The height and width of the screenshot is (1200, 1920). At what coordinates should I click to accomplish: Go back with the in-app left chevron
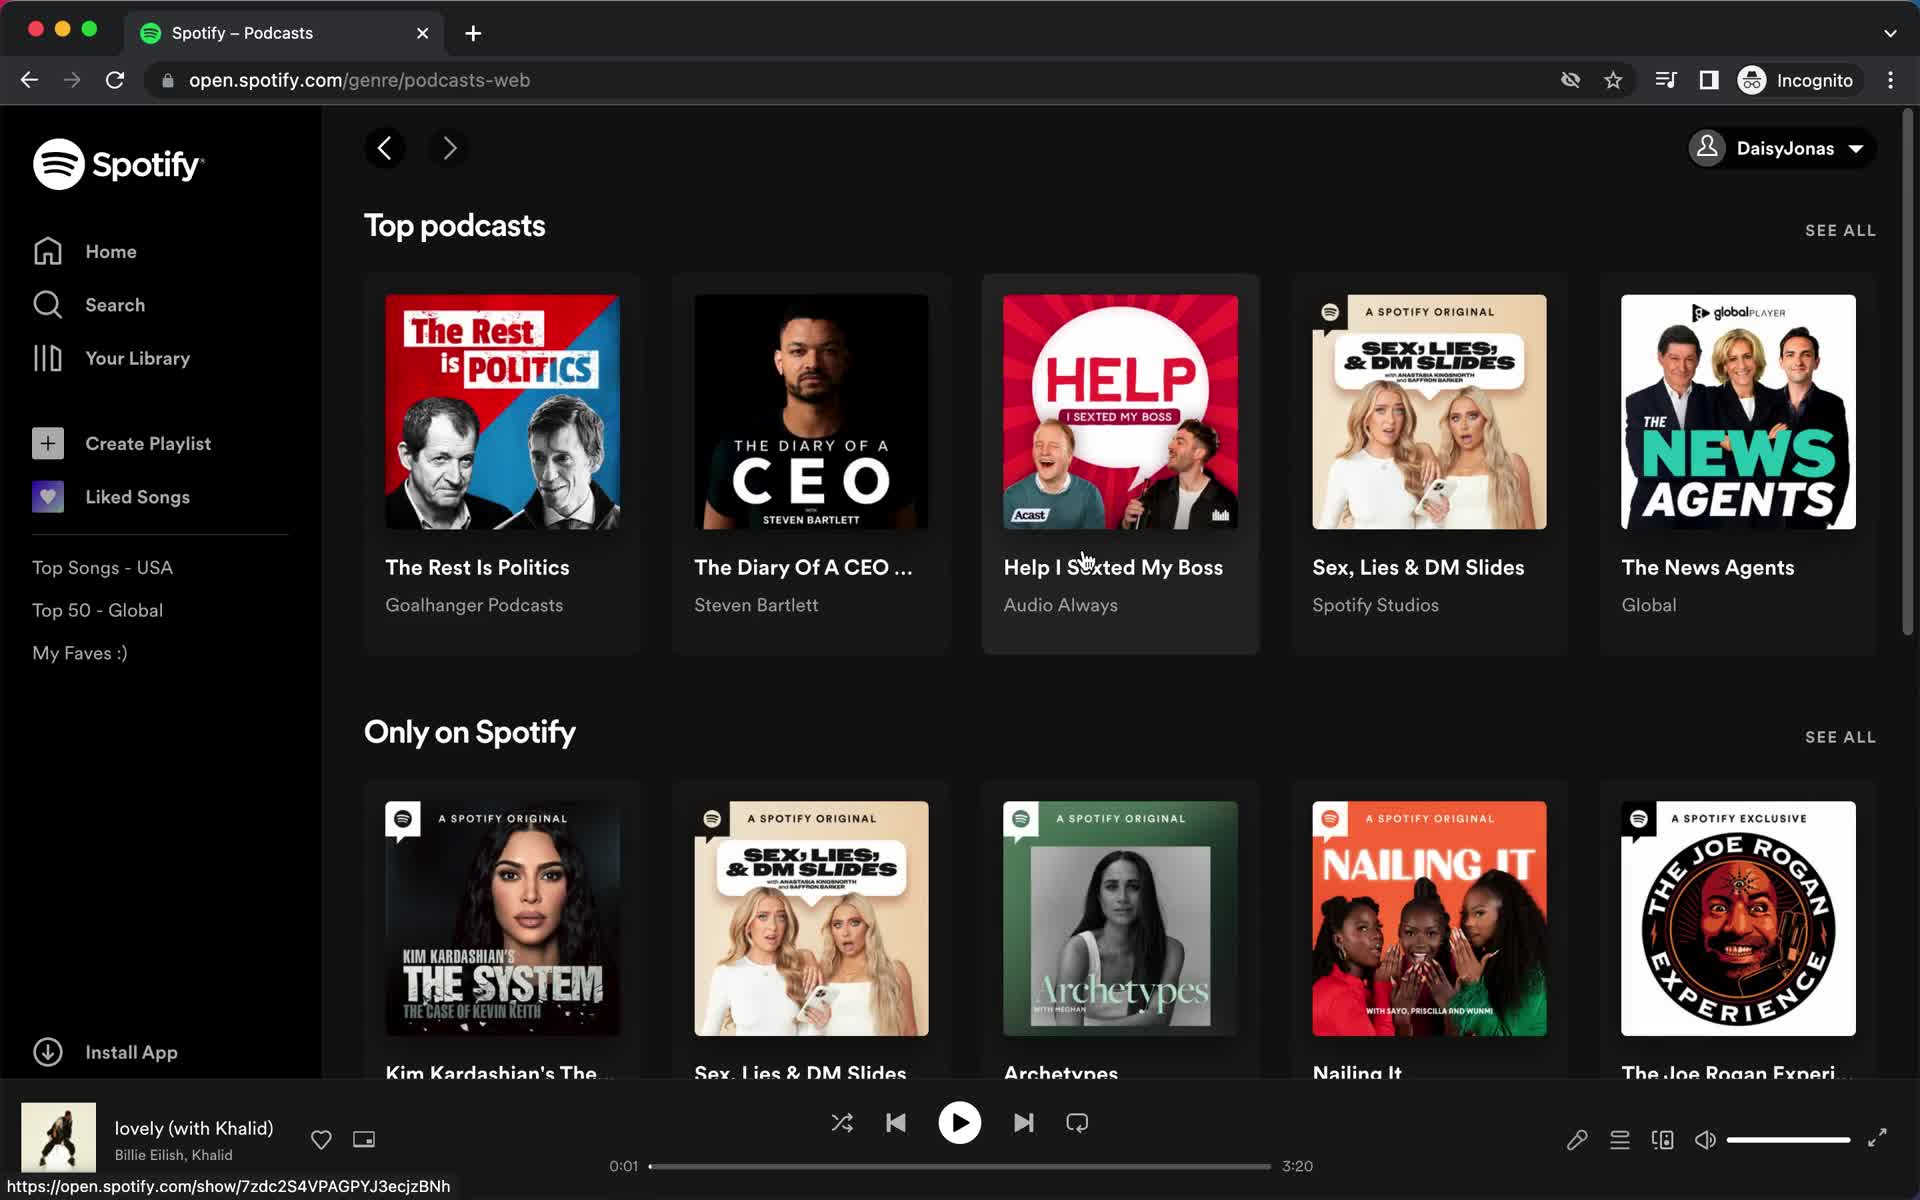point(385,148)
